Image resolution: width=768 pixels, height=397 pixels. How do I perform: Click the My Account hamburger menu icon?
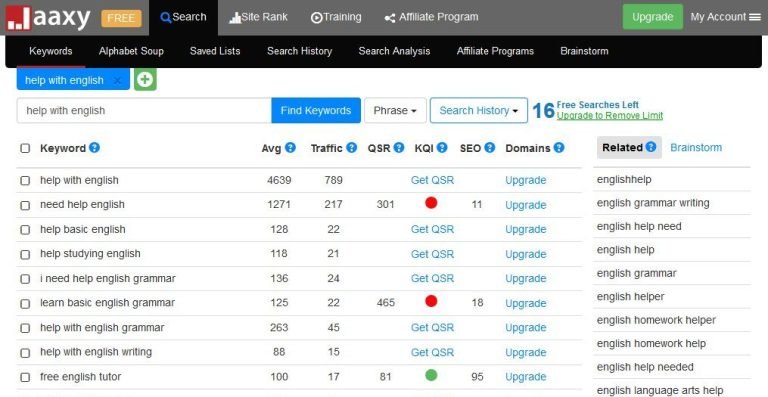click(755, 17)
